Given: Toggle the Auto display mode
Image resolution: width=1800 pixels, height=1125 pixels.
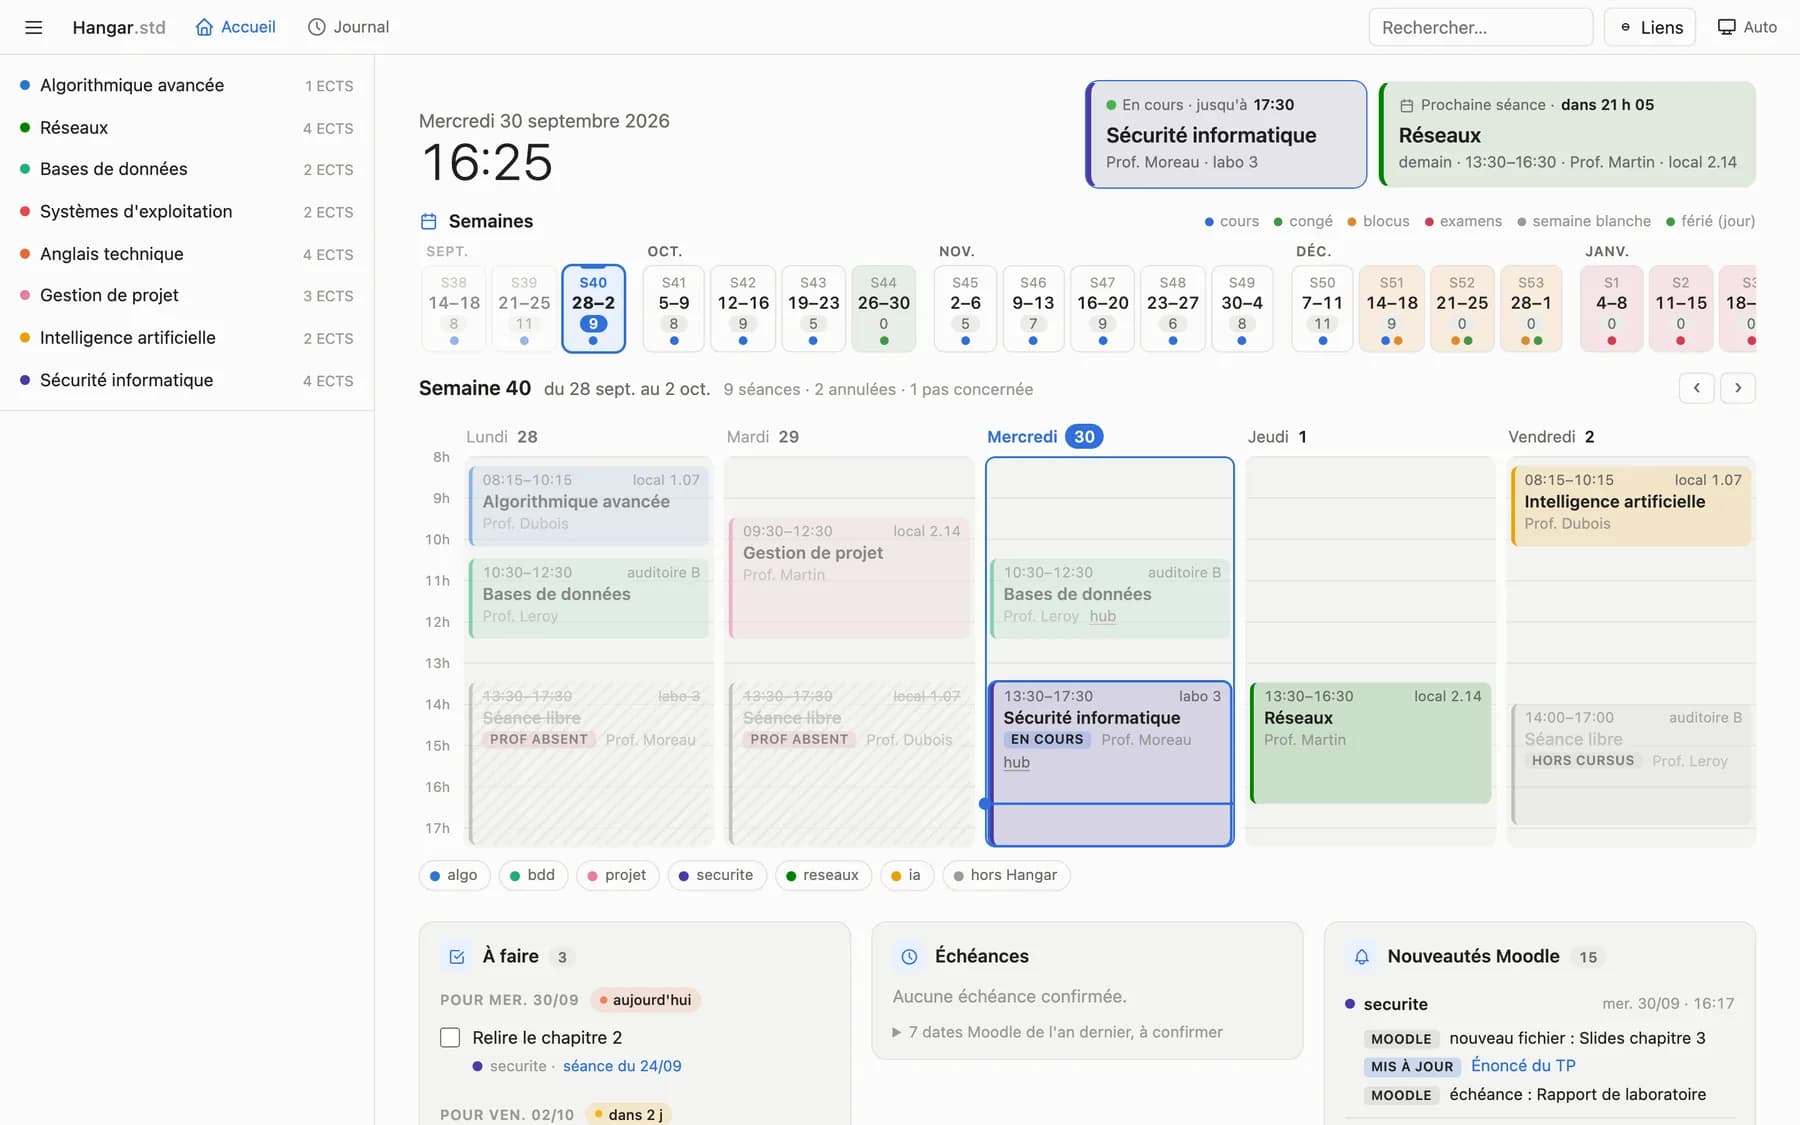Looking at the screenshot, I should point(1747,27).
